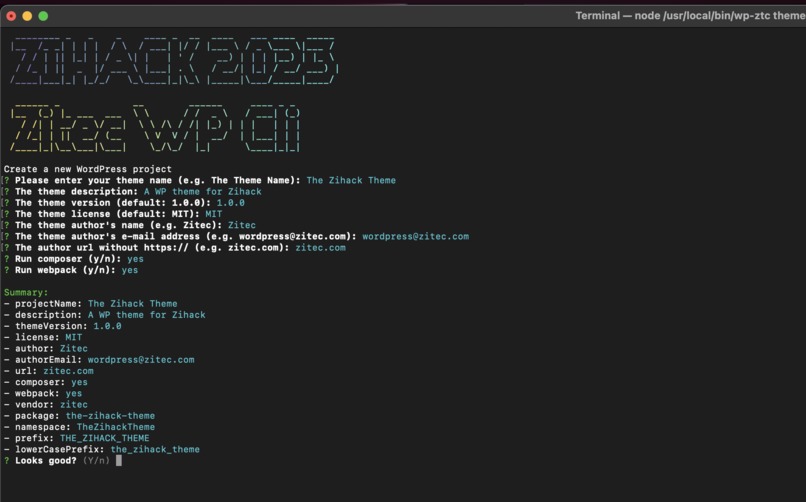Click the 'Looks good?' prompt text
This screenshot has width=806, height=502.
(46, 461)
